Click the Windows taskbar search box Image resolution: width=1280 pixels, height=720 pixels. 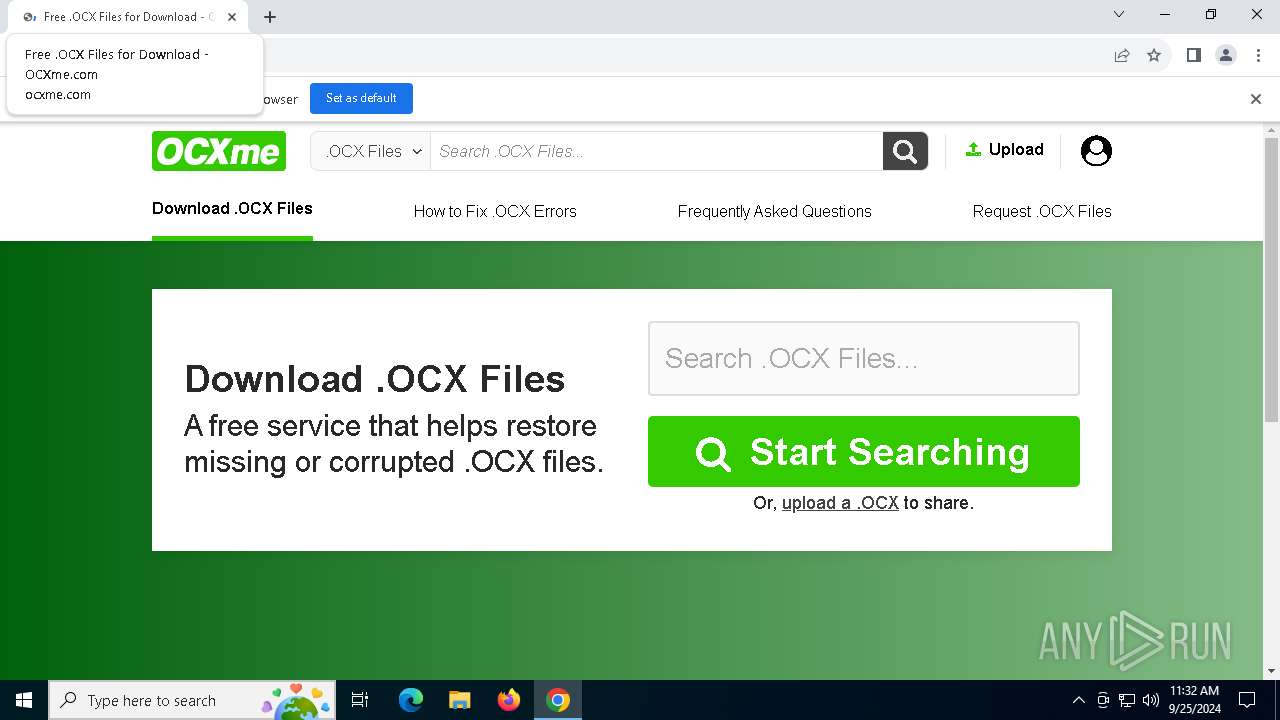coord(192,700)
